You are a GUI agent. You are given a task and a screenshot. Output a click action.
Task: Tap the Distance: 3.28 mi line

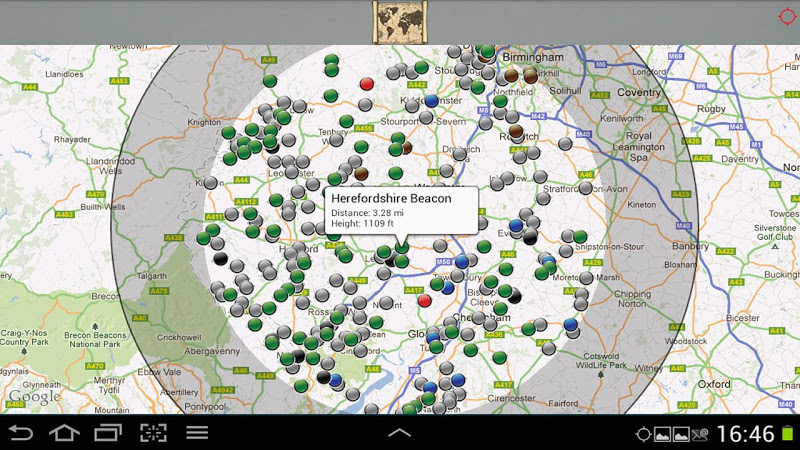367,213
